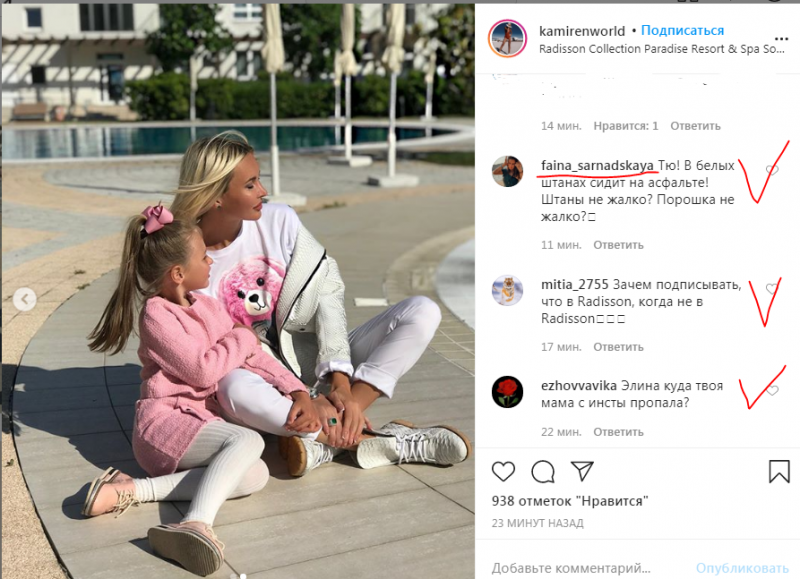The width and height of the screenshot is (800, 579).
Task: Reply to faina_sarnadskaya's comment
Action: point(618,245)
